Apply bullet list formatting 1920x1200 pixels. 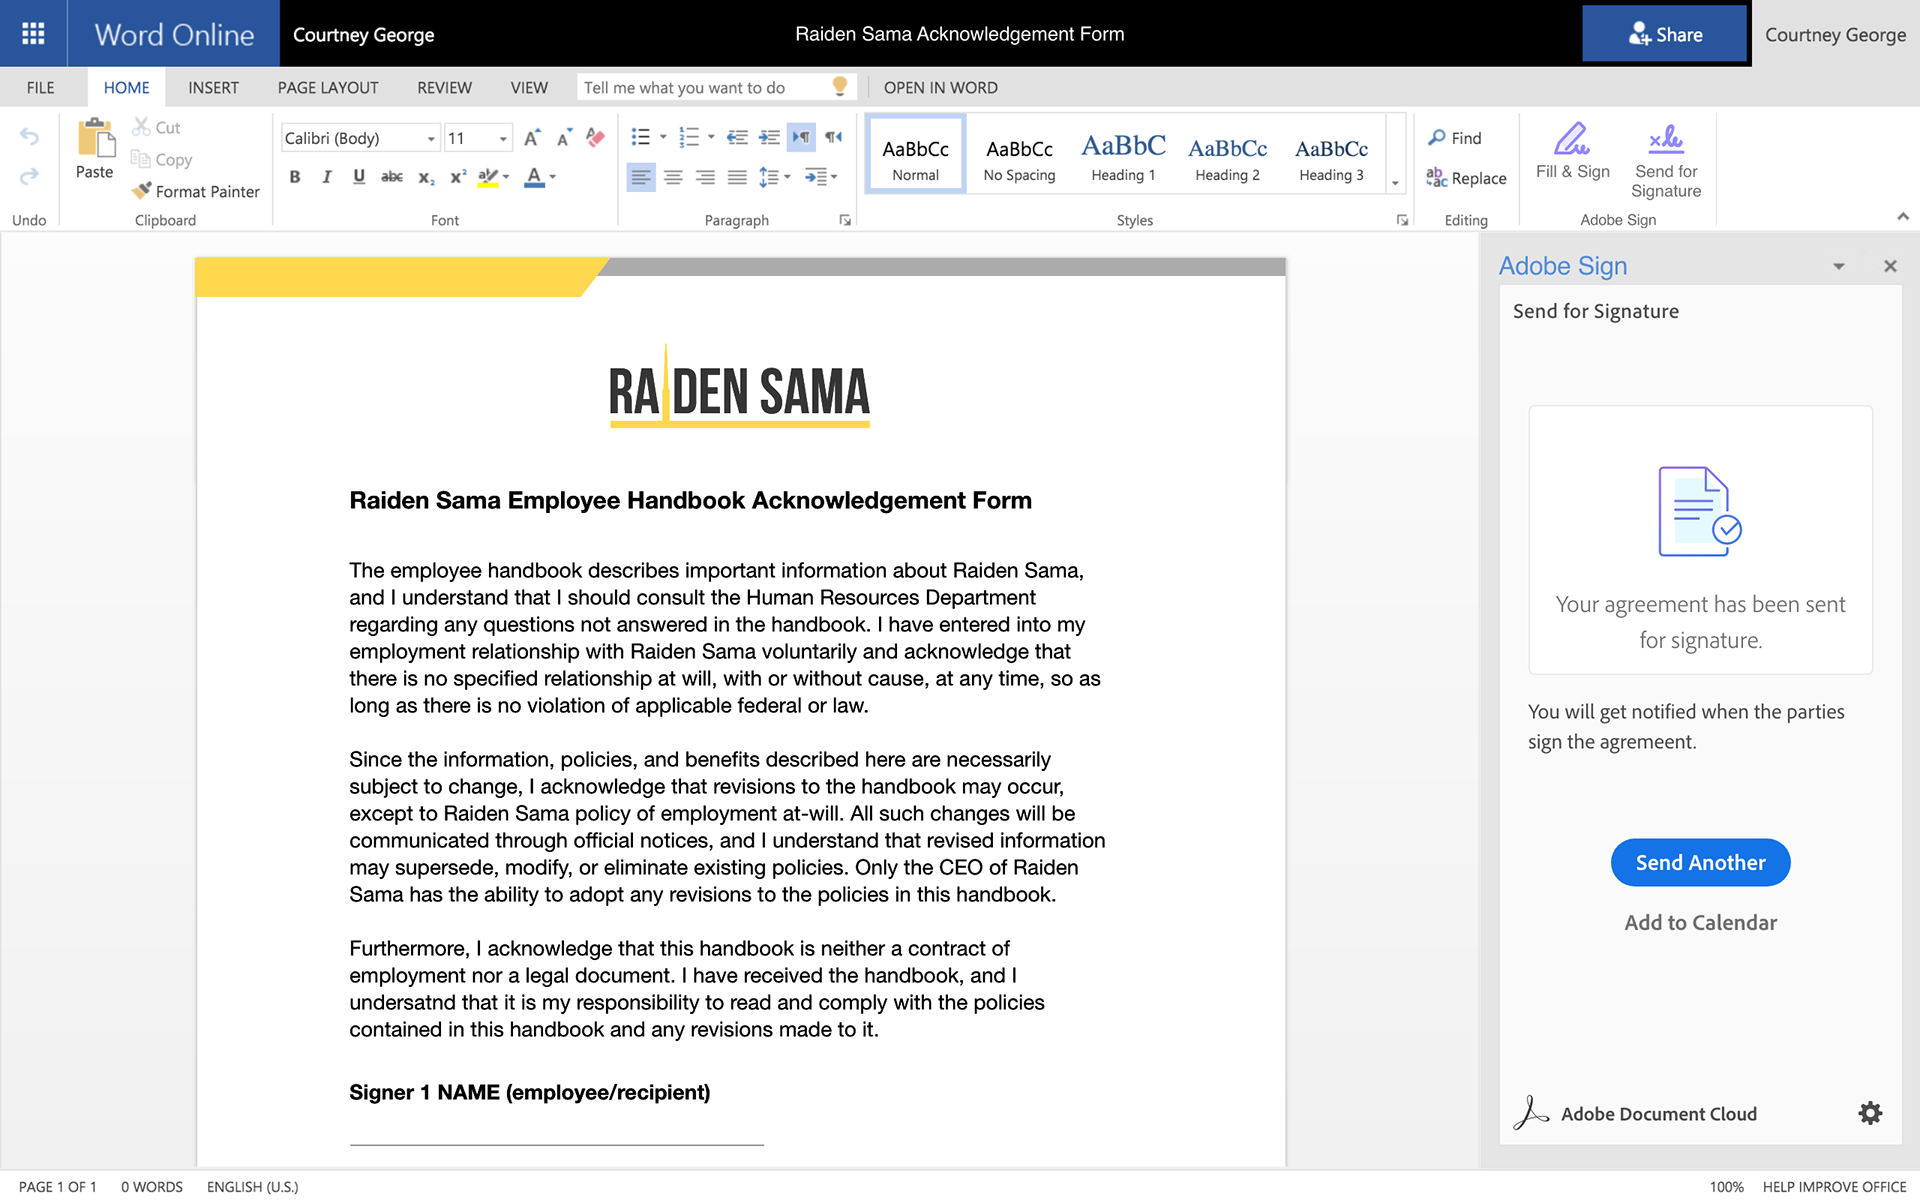[641, 137]
